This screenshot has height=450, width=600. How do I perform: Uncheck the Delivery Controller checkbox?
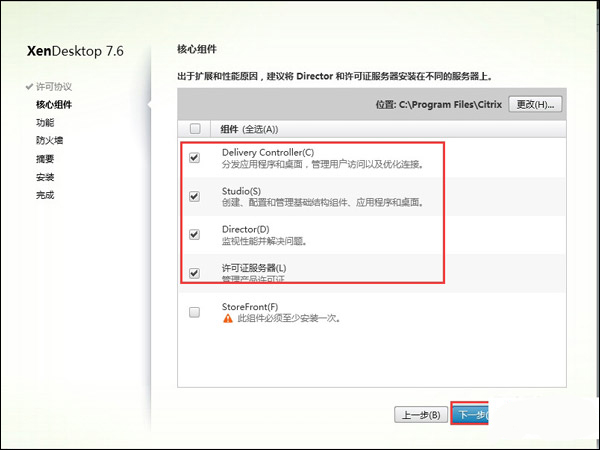click(x=194, y=157)
